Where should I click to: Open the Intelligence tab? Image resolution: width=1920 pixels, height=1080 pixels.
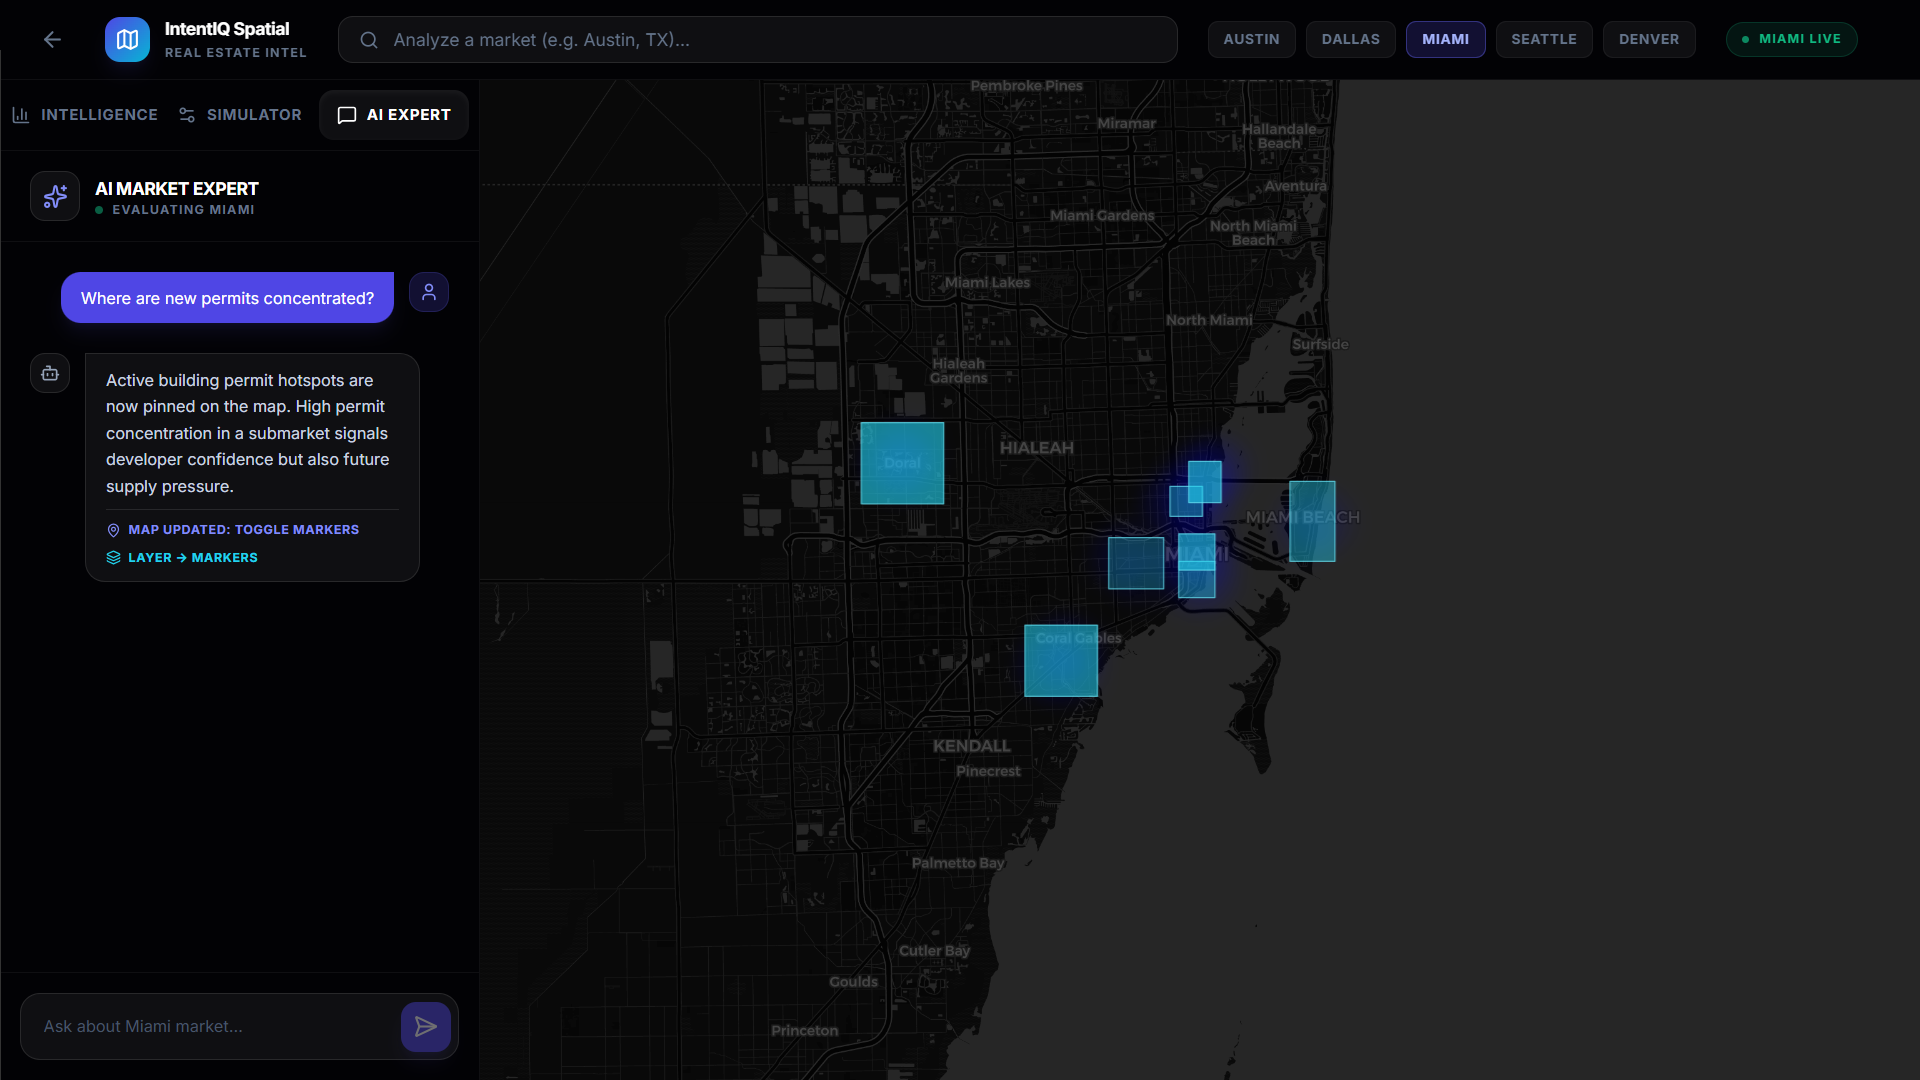(x=85, y=115)
